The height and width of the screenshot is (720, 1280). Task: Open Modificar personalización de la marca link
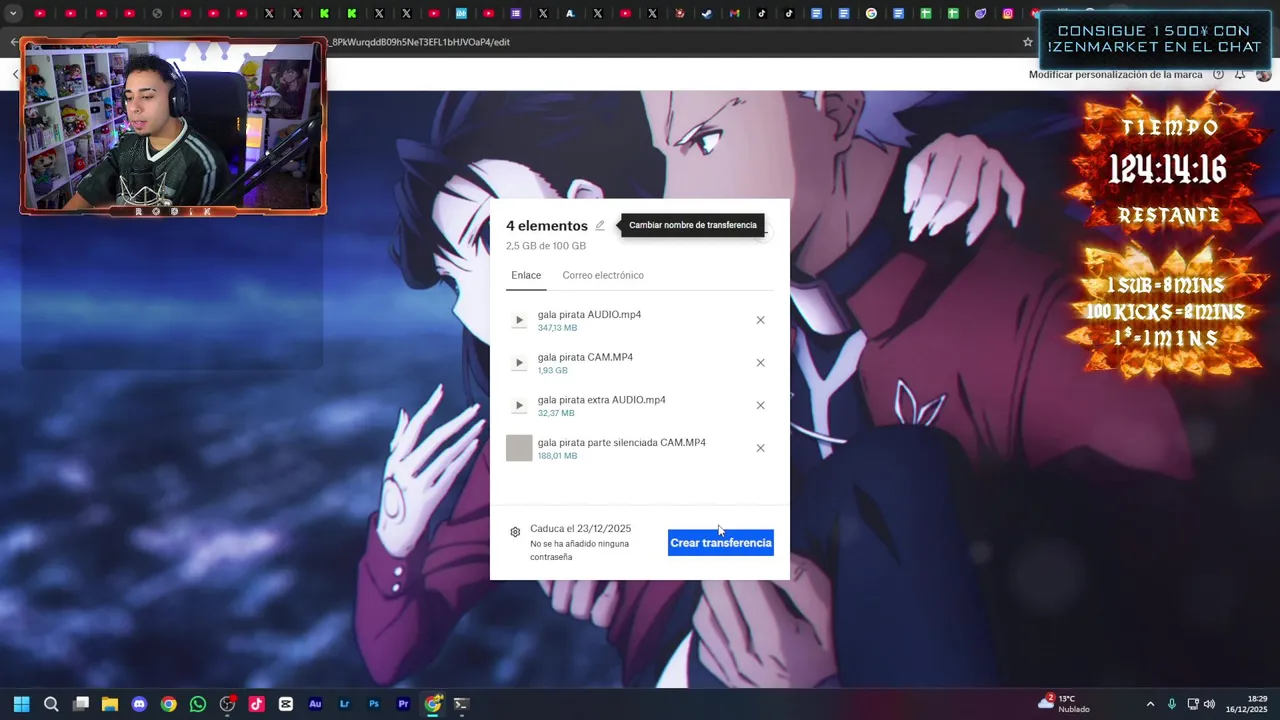click(1115, 75)
